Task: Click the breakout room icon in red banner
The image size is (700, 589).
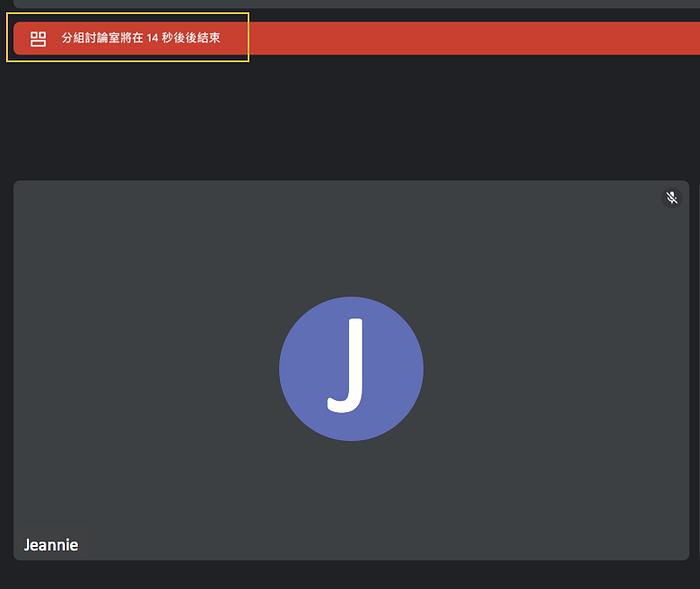Action: tap(38, 39)
